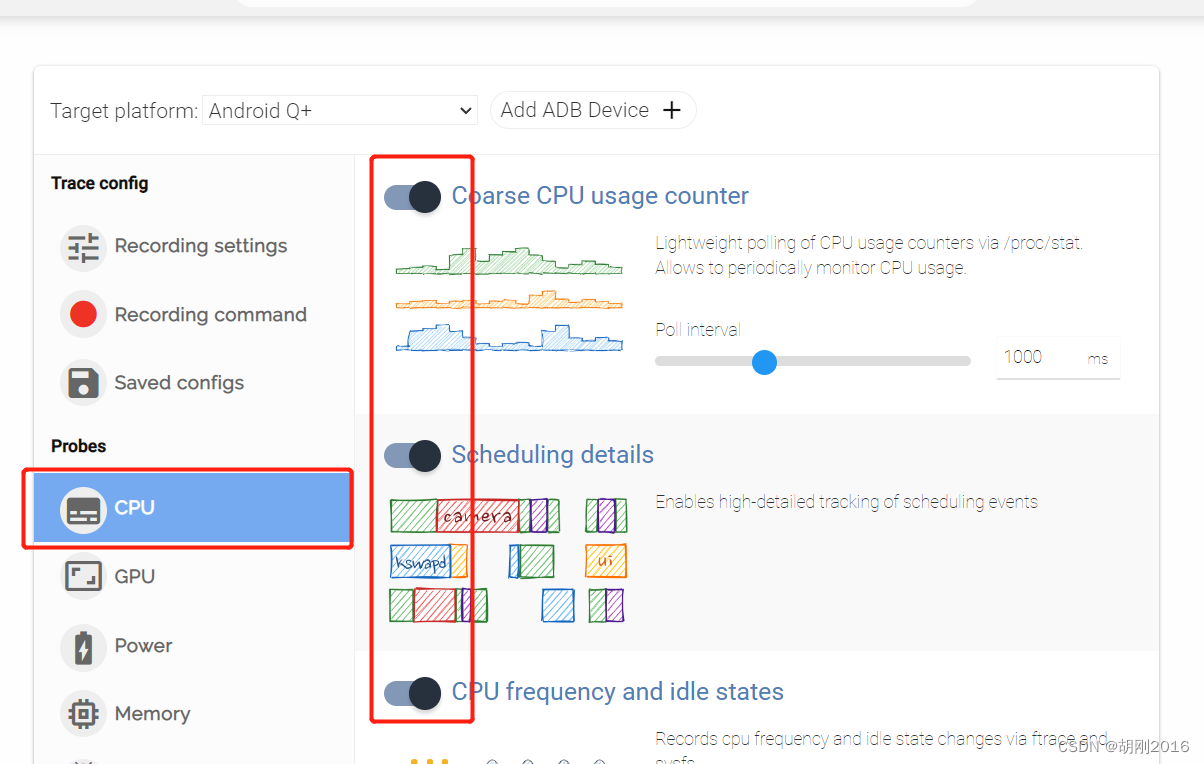Open Recording settings section
The height and width of the screenshot is (764, 1204).
tap(195, 246)
